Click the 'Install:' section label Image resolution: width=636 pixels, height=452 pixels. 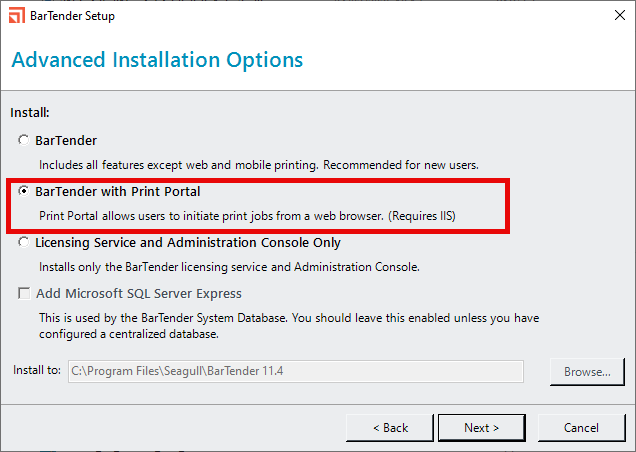click(x=30, y=112)
